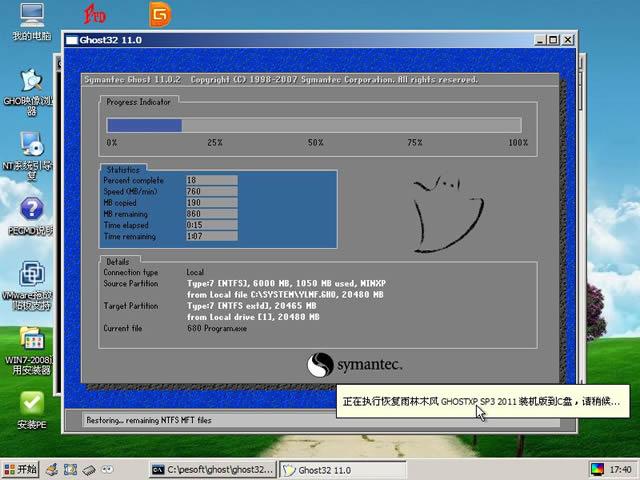Viewport: 640px width, 480px height.
Task: Click the second quick launch taskbar icon
Action: click(x=71, y=470)
